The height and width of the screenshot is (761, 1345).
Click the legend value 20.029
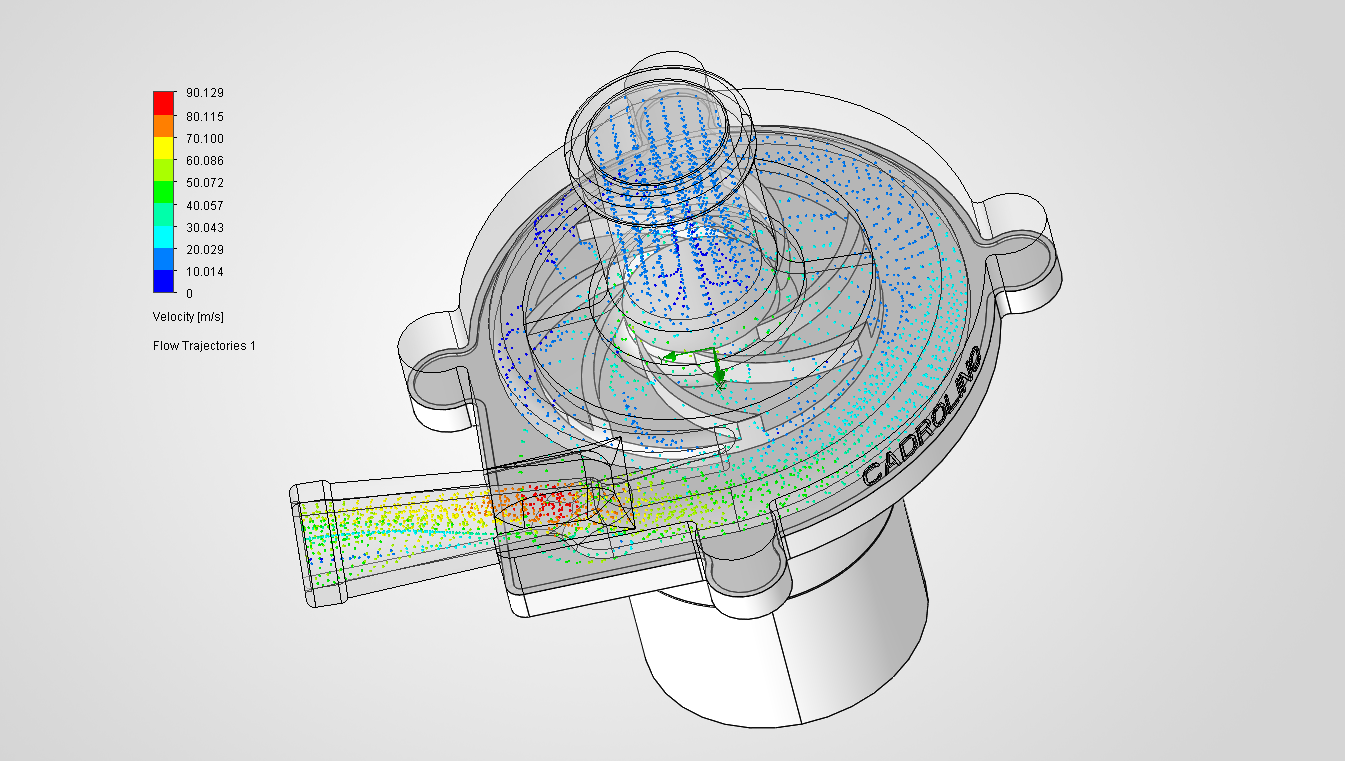click(x=204, y=249)
